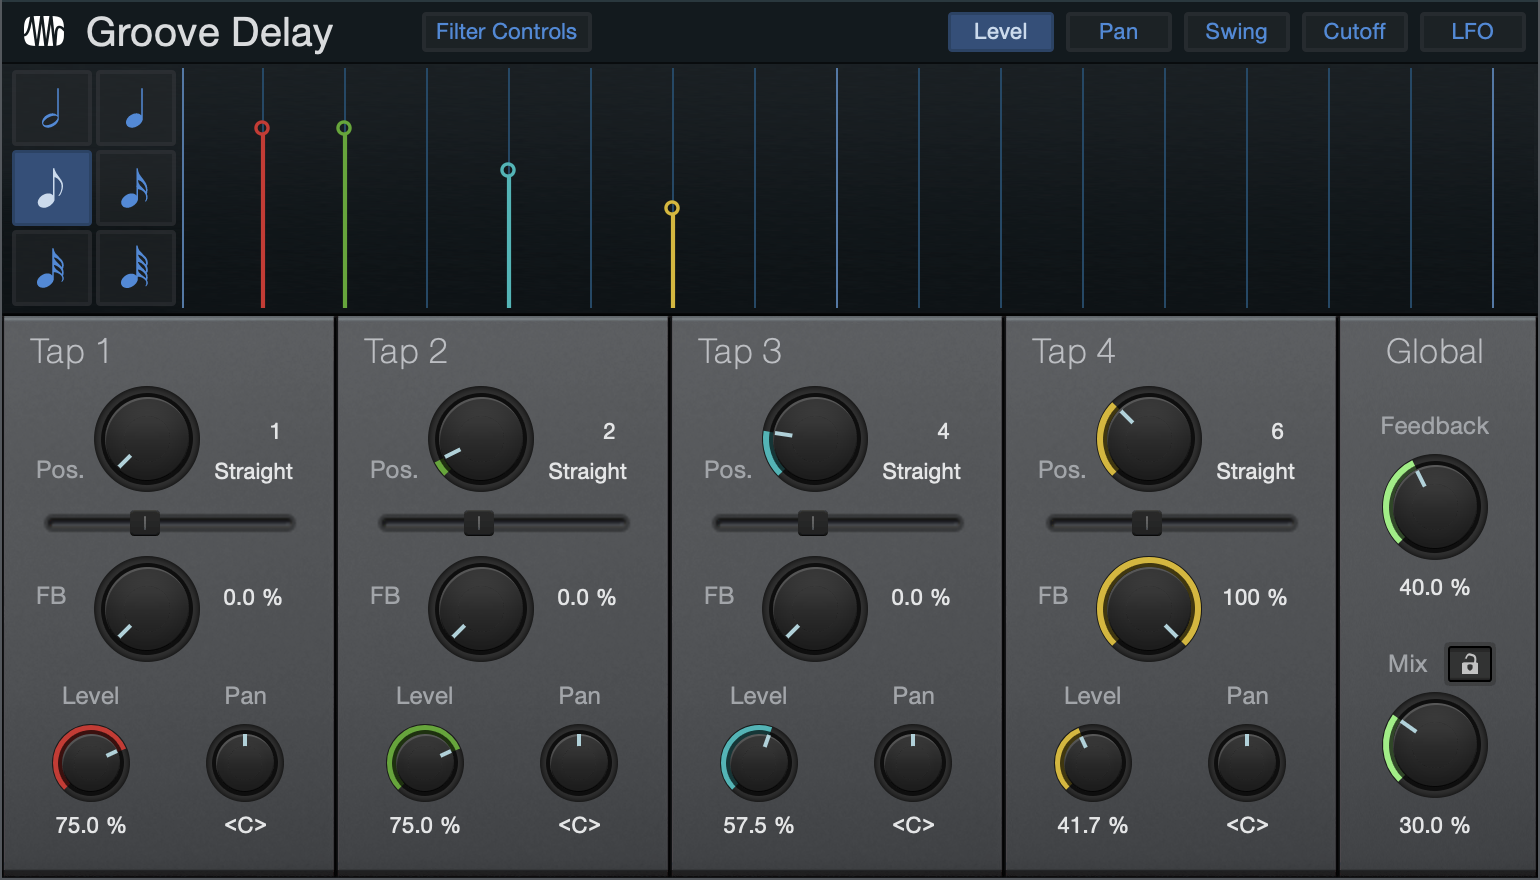
Task: Toggle the Filter Controls button
Action: [x=506, y=32]
